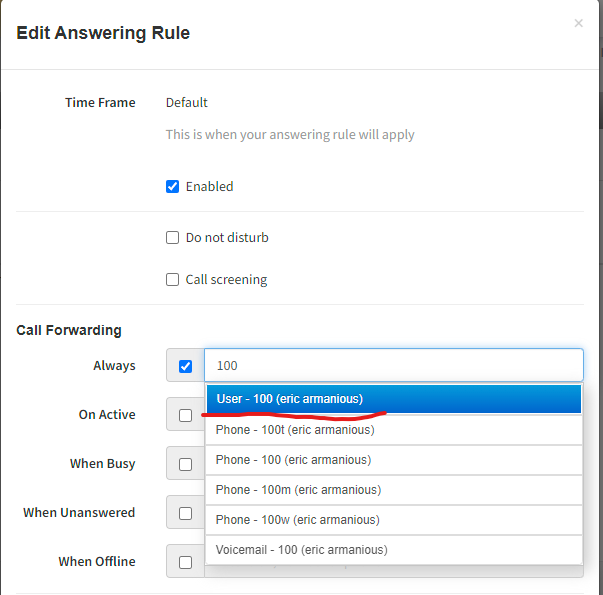Enable the On Active forwarding checkbox
This screenshot has width=603, height=595.
pyautogui.click(x=185, y=415)
